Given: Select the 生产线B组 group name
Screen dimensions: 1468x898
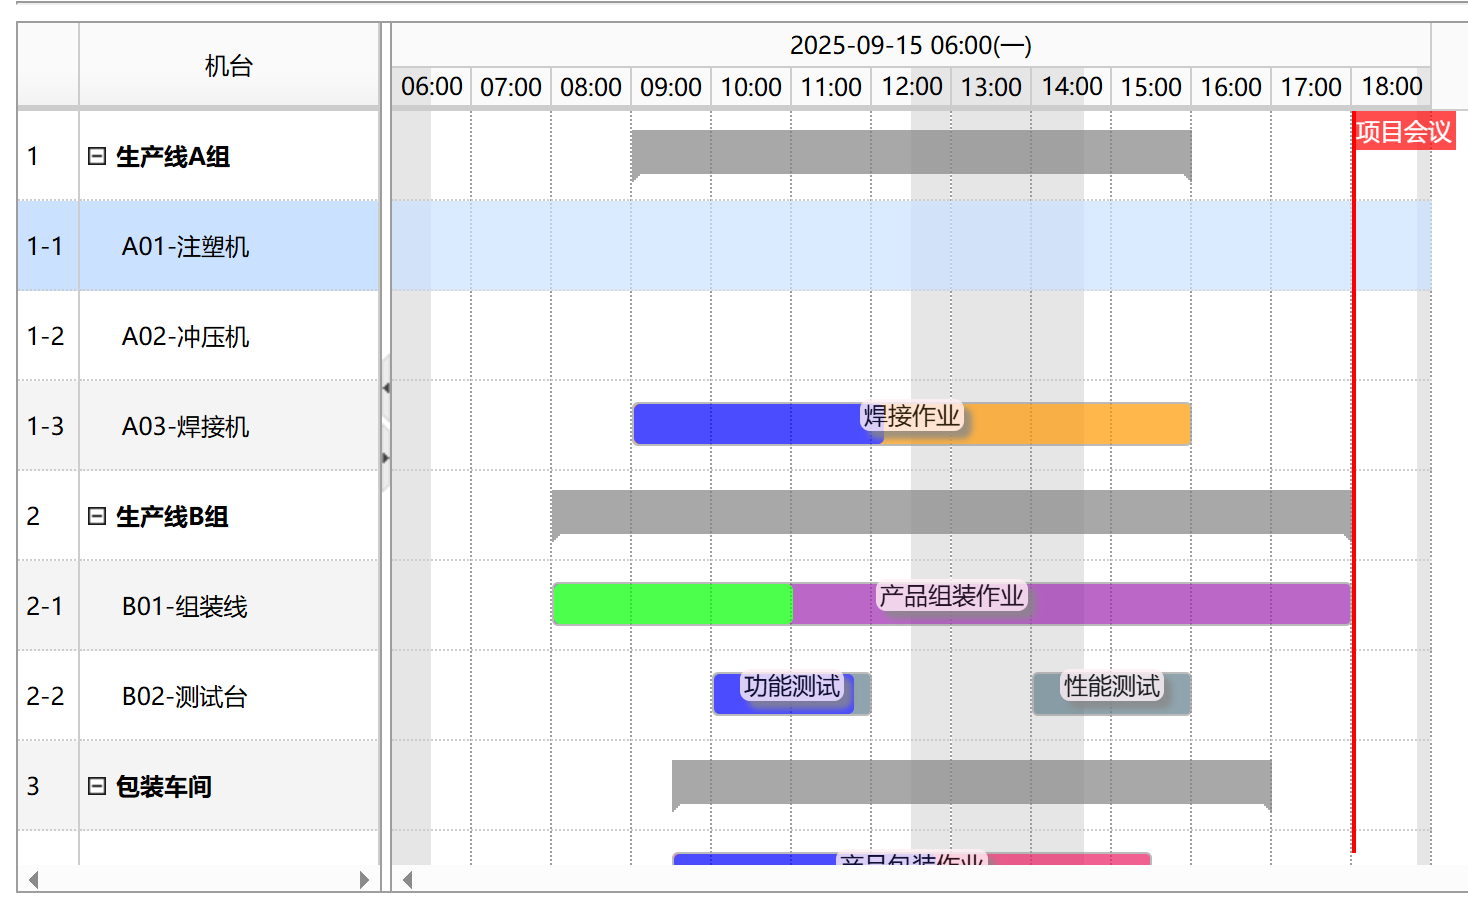Looking at the screenshot, I should 172,517.
